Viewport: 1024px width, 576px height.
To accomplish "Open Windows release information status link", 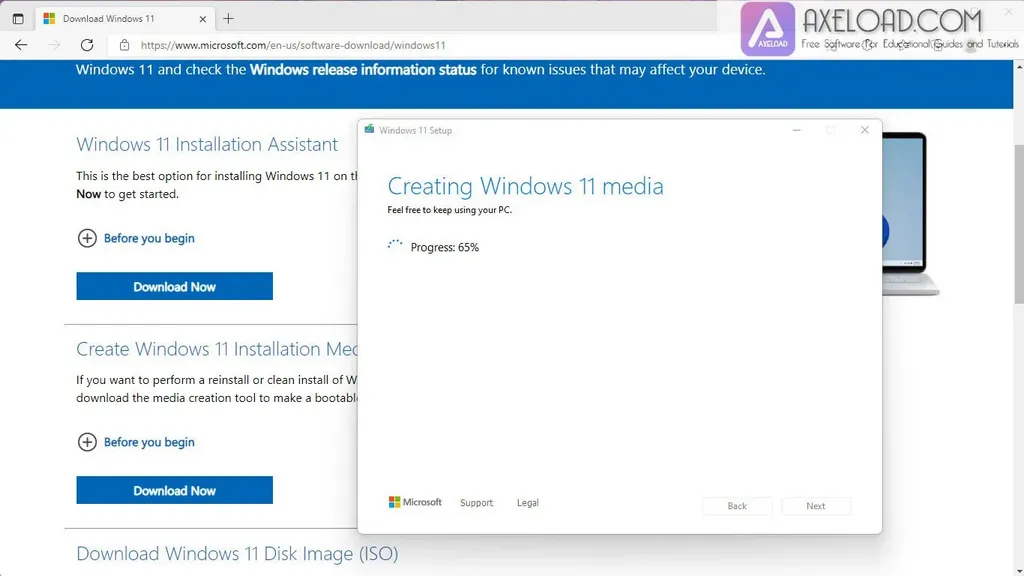I will pos(363,69).
